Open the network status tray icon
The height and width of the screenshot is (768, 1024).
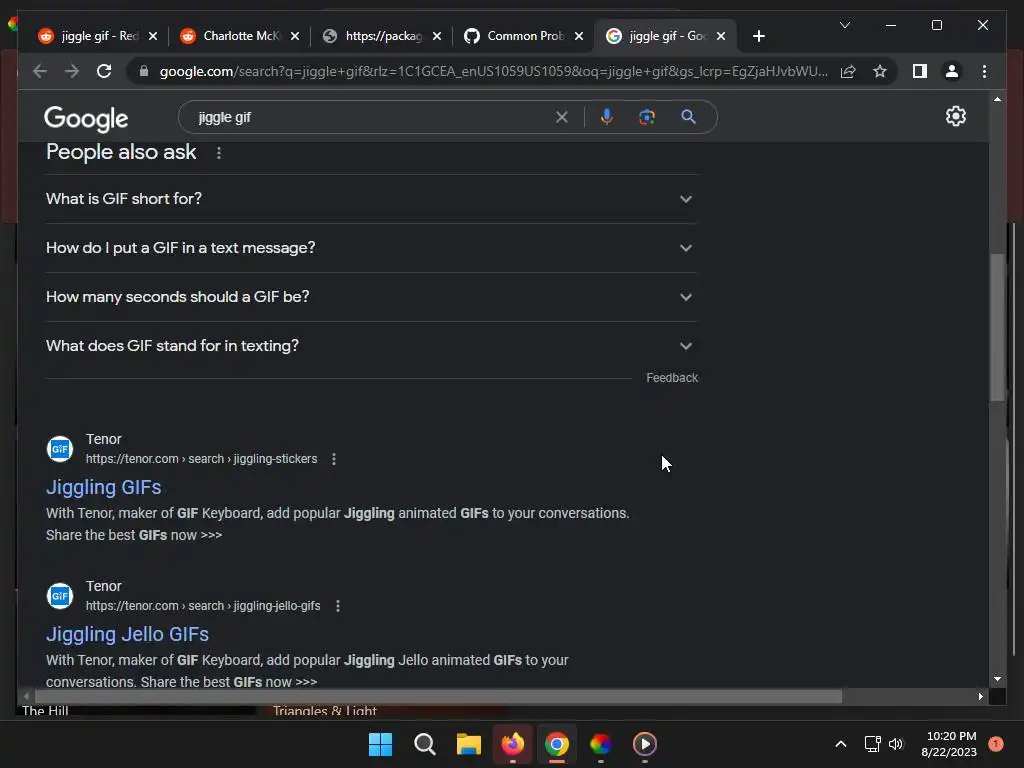coord(872,744)
